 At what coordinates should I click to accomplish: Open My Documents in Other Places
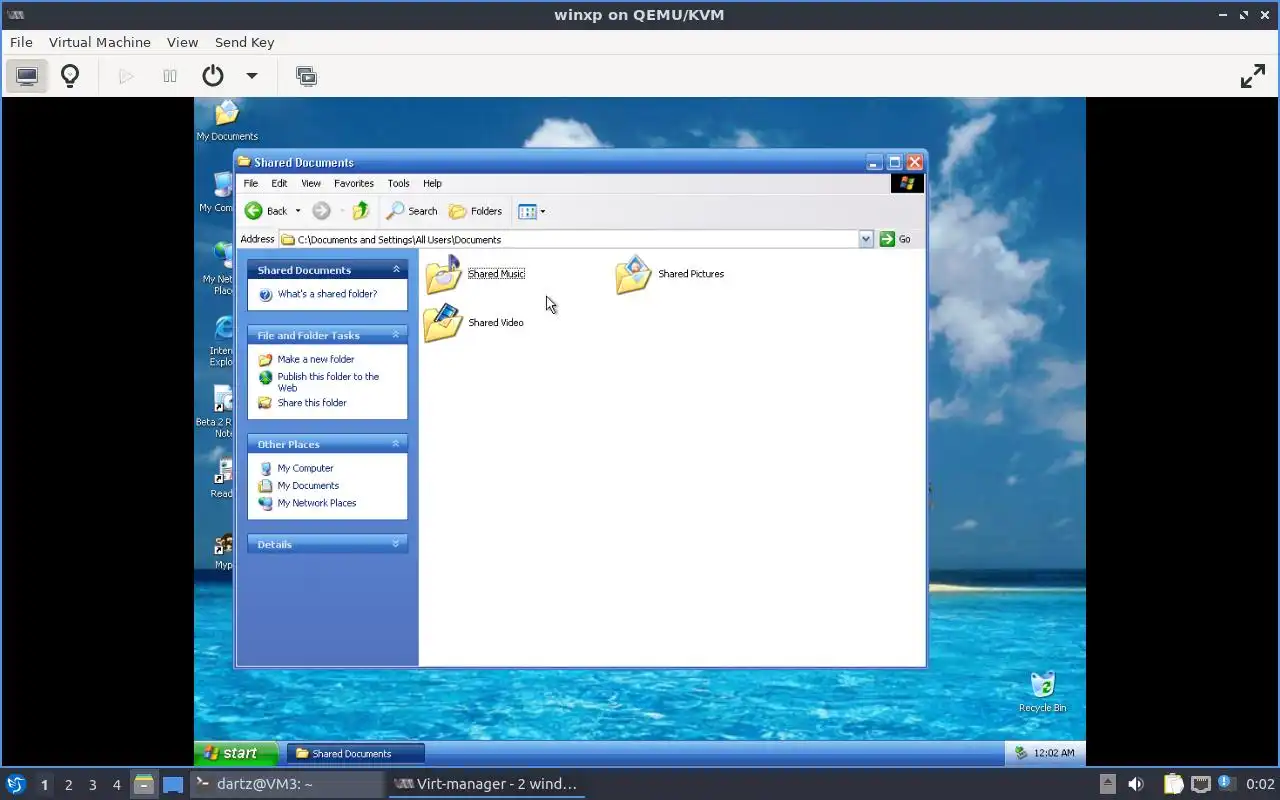[x=308, y=485]
